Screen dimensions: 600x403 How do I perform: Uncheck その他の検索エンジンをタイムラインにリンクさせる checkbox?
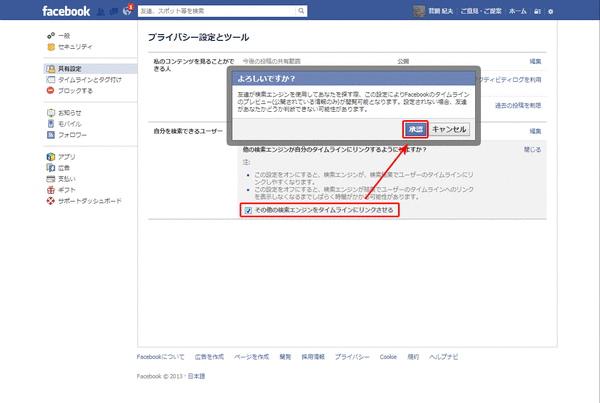(x=248, y=210)
